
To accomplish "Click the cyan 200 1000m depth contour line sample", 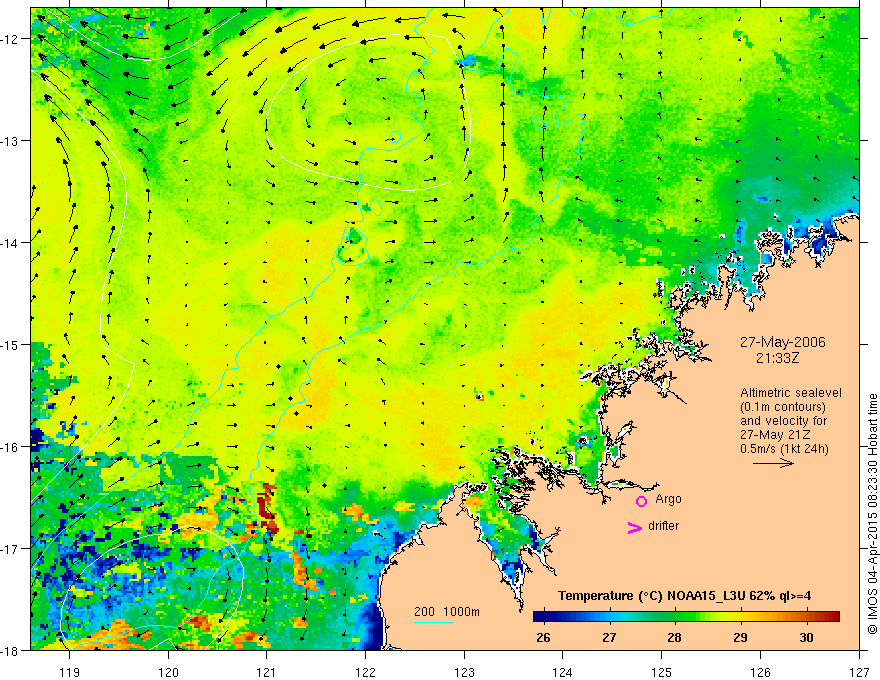I will (434, 622).
